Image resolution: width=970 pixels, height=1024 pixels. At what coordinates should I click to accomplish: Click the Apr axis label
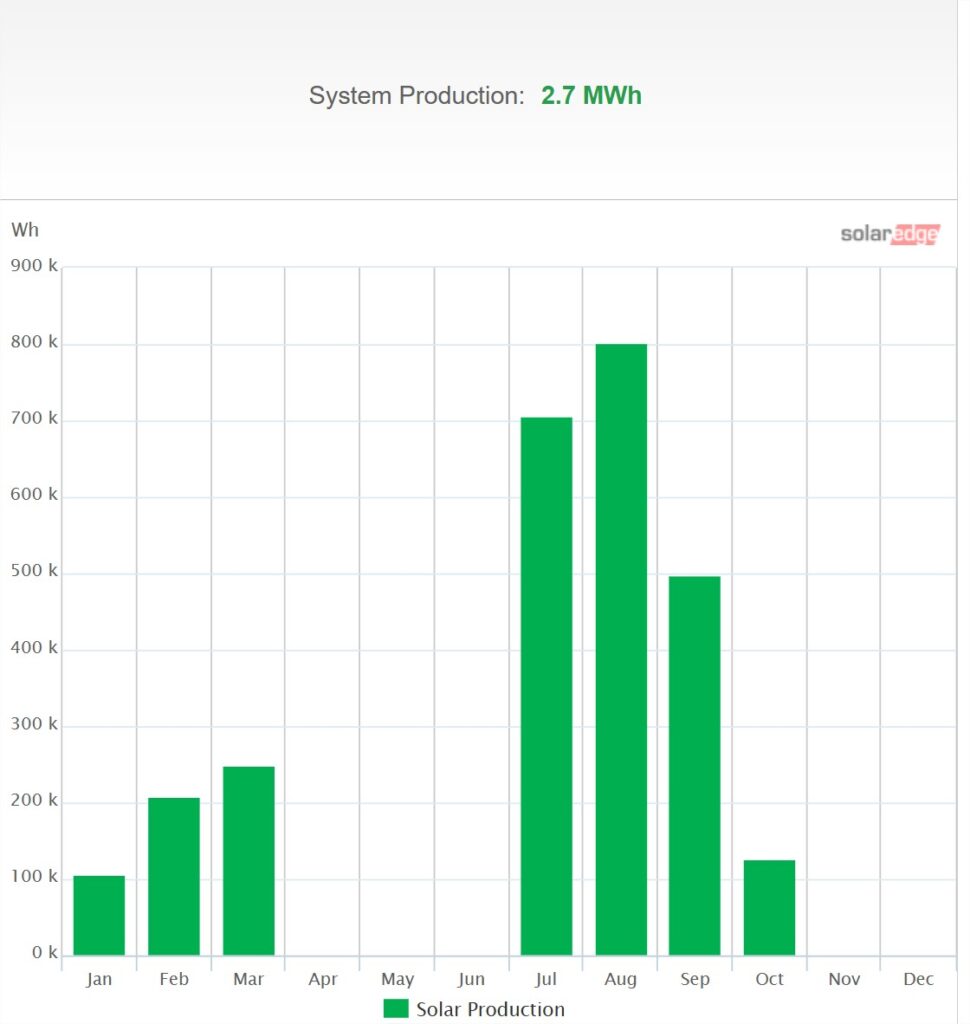coord(323,980)
